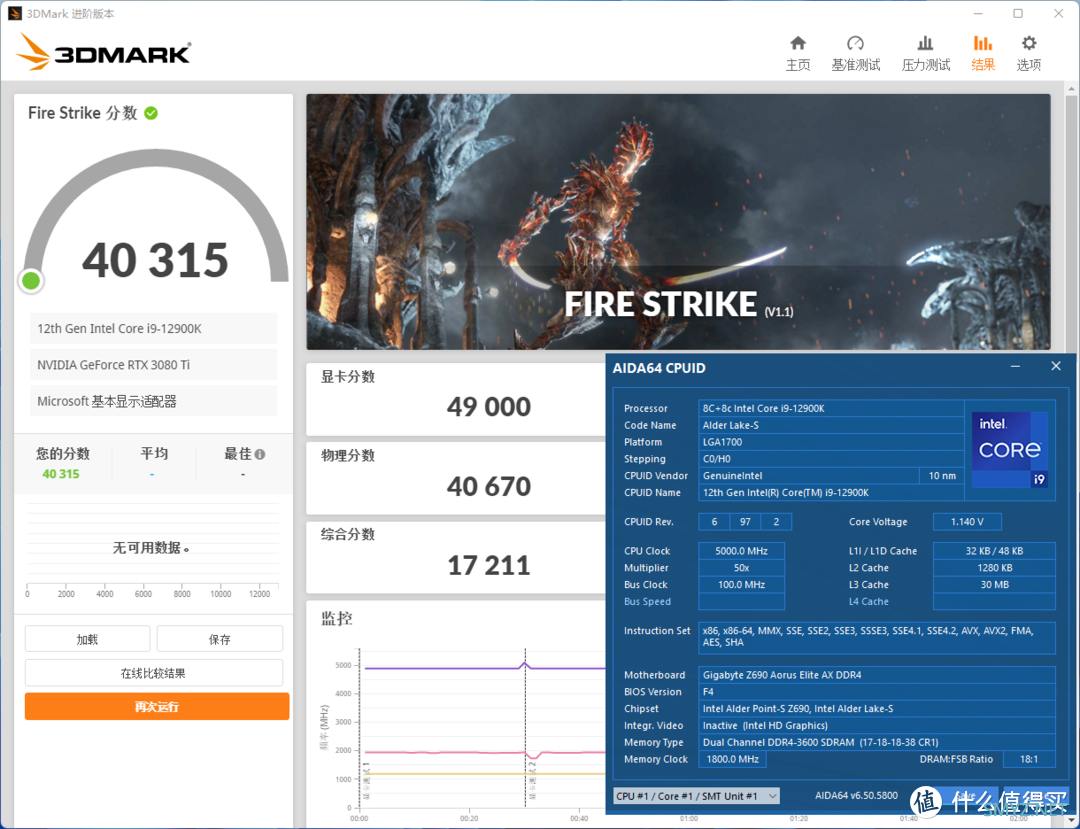Image resolution: width=1080 pixels, height=829 pixels.
Task: Open the Stress Test bar chart icon
Action: [x=926, y=43]
